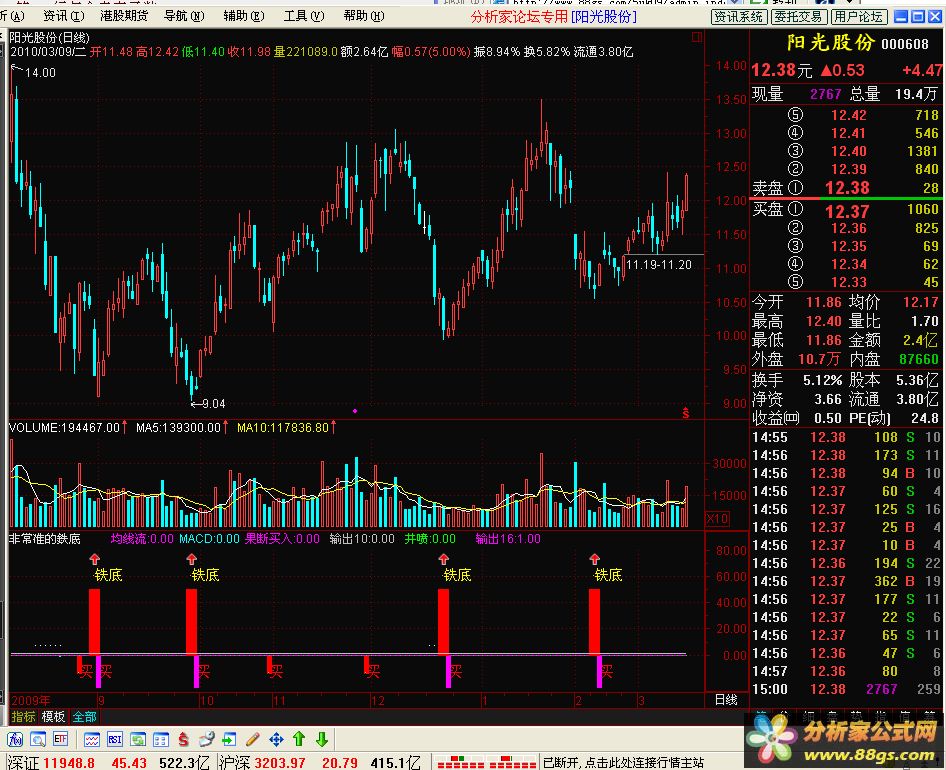Click the last 铁底 red arrow signal
Image resolution: width=946 pixels, height=770 pixels.
pyautogui.click(x=595, y=559)
